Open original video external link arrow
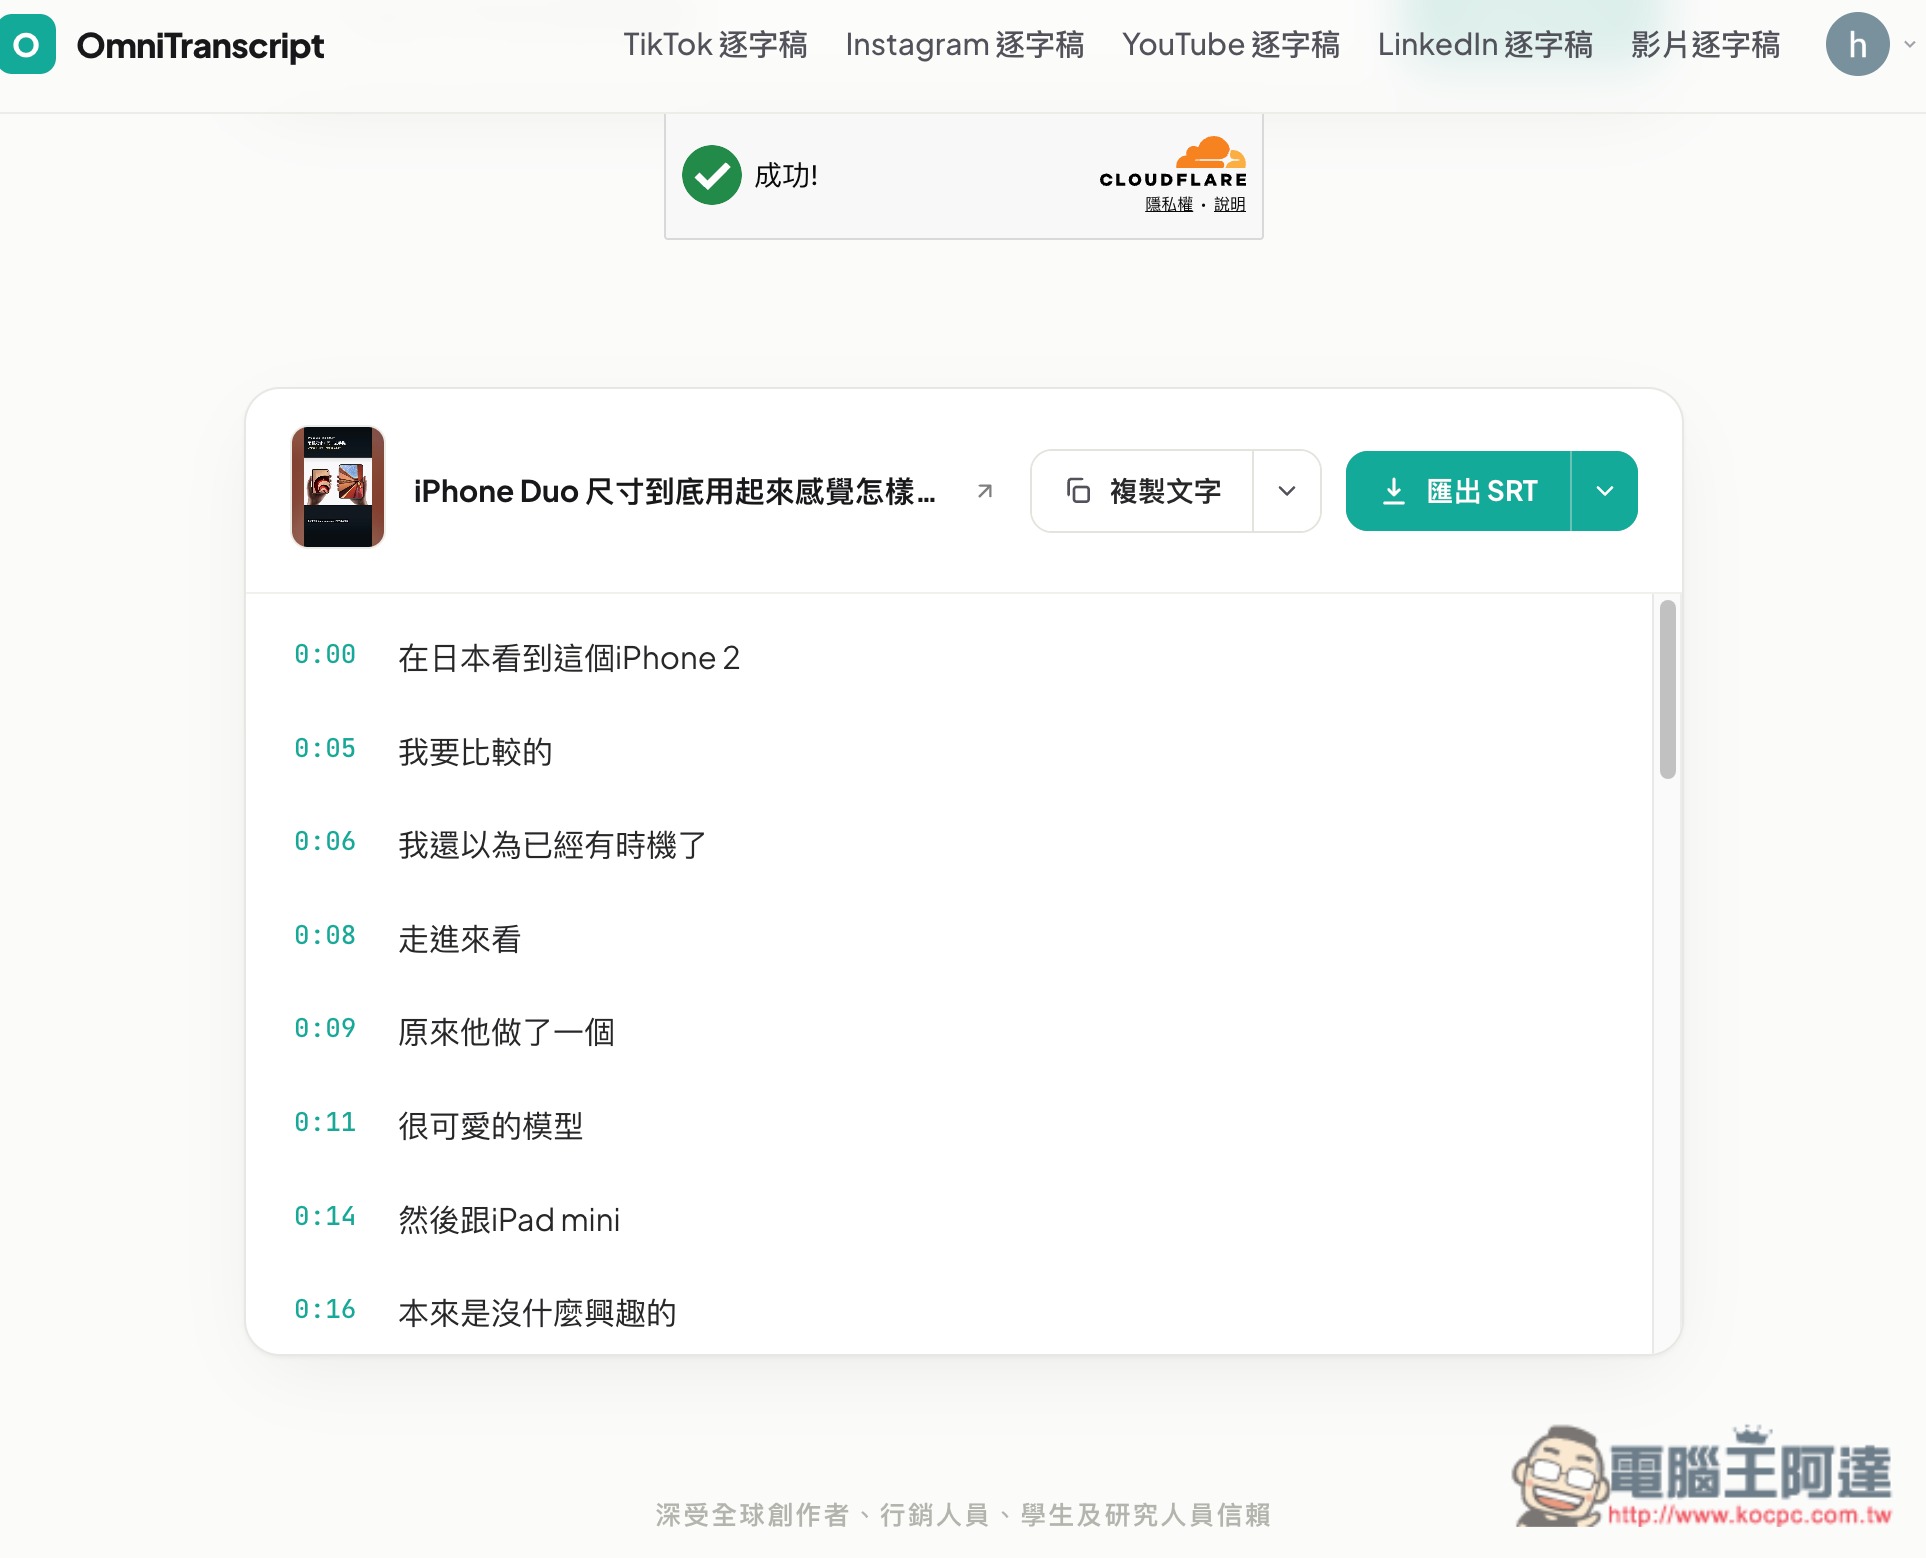Image resolution: width=1926 pixels, height=1558 pixels. tap(985, 491)
